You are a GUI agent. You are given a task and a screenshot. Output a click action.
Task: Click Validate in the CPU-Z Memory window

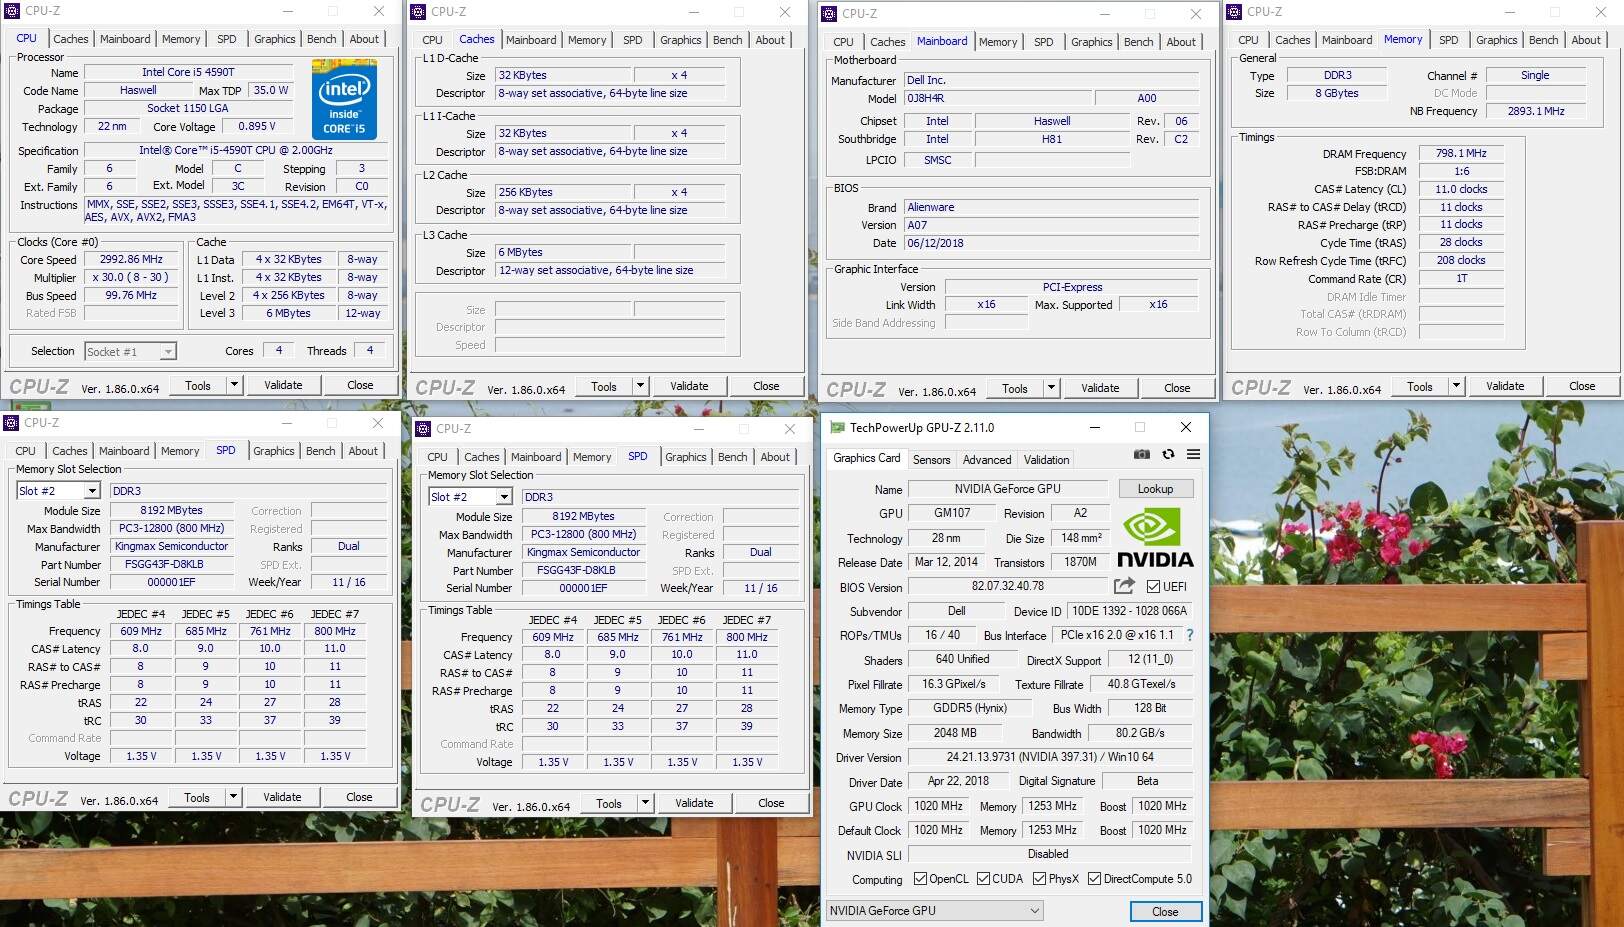tap(1505, 386)
